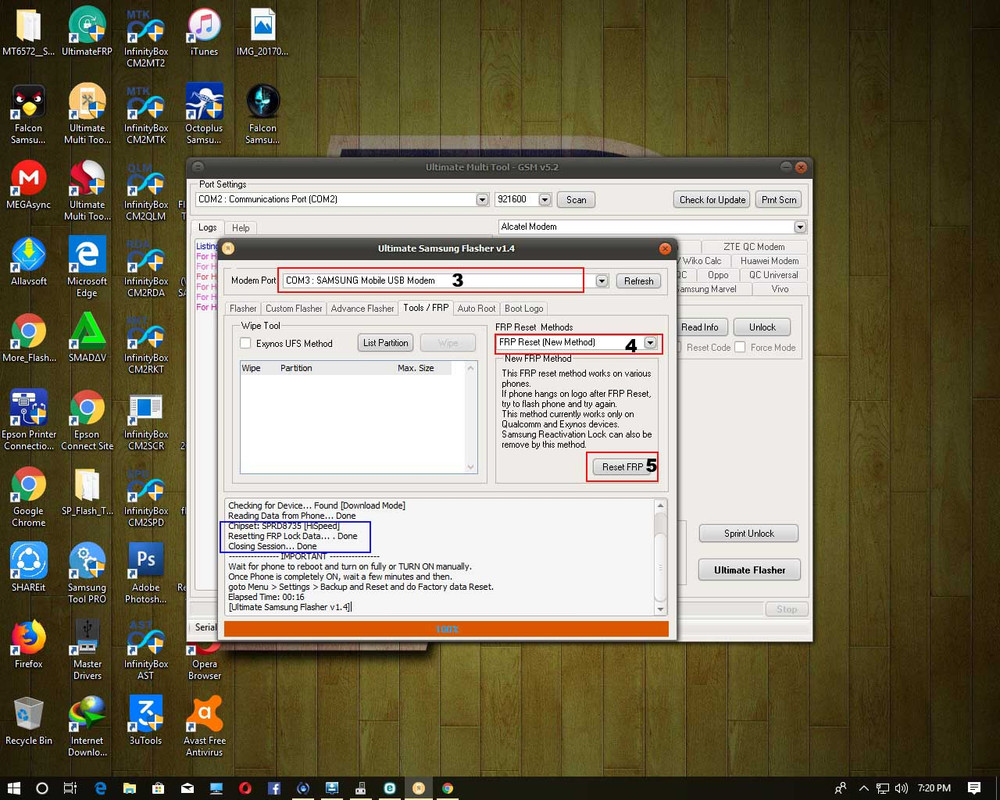Open the Octoplus Samsung shortcut

tap(204, 113)
